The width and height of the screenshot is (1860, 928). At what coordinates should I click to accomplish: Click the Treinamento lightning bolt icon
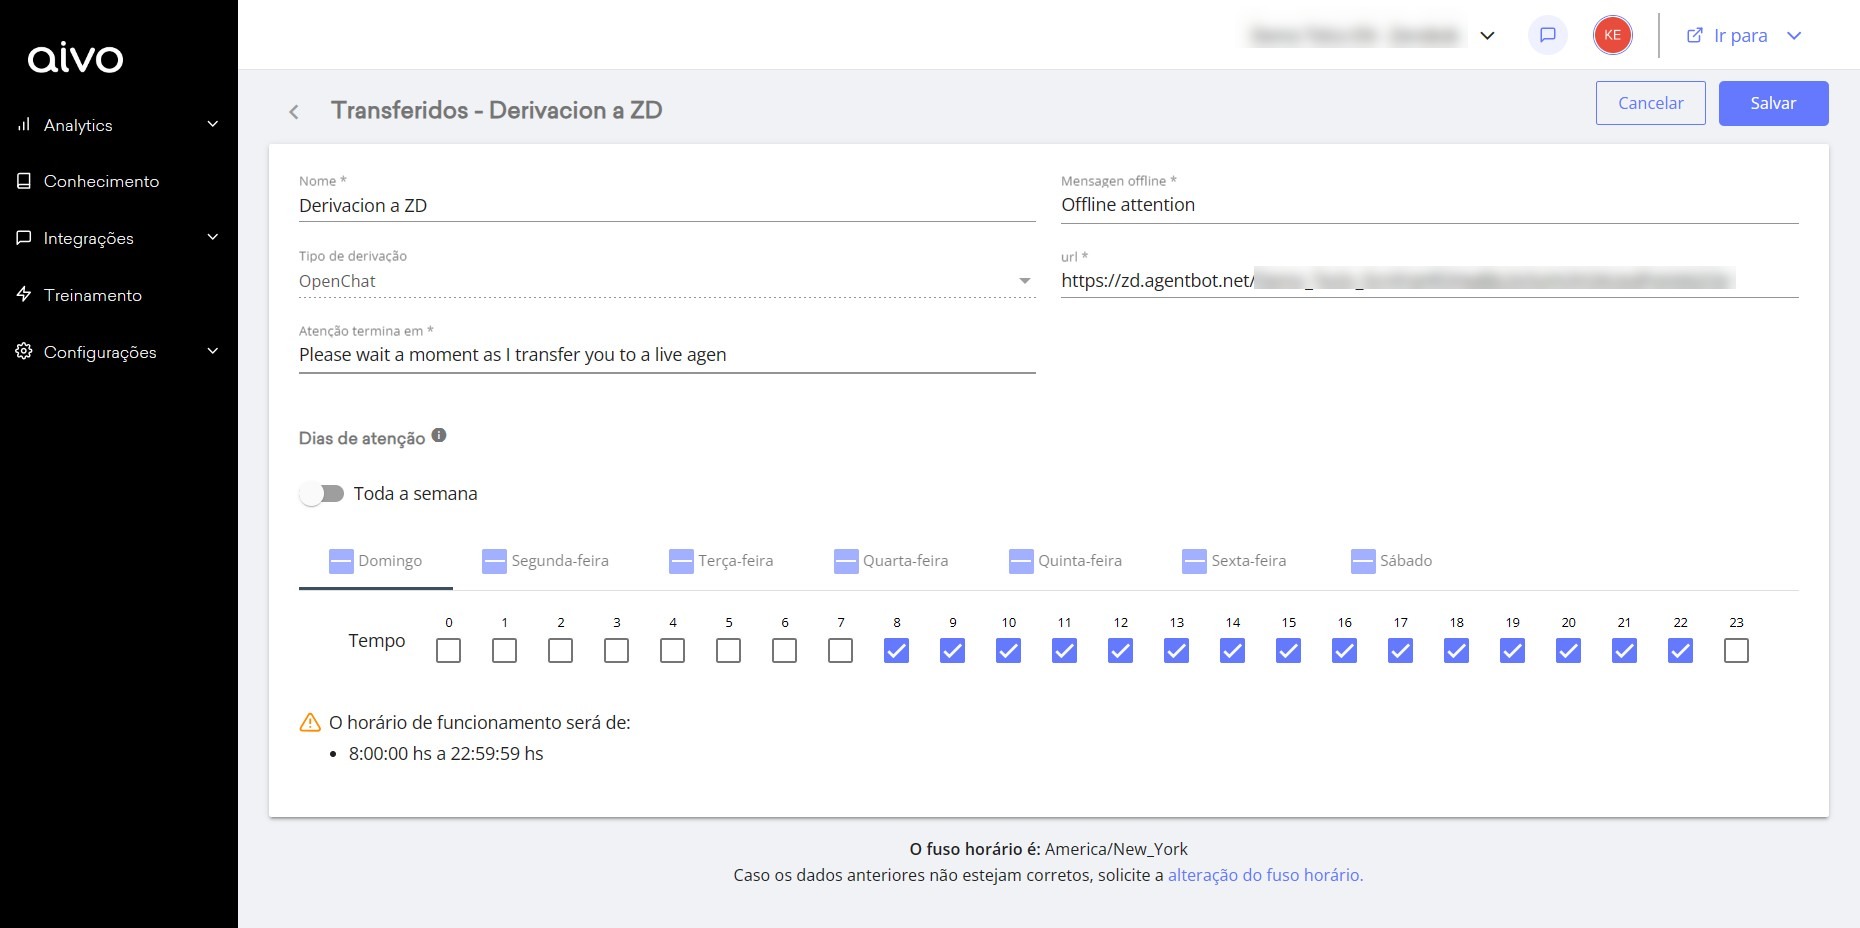pyautogui.click(x=24, y=295)
